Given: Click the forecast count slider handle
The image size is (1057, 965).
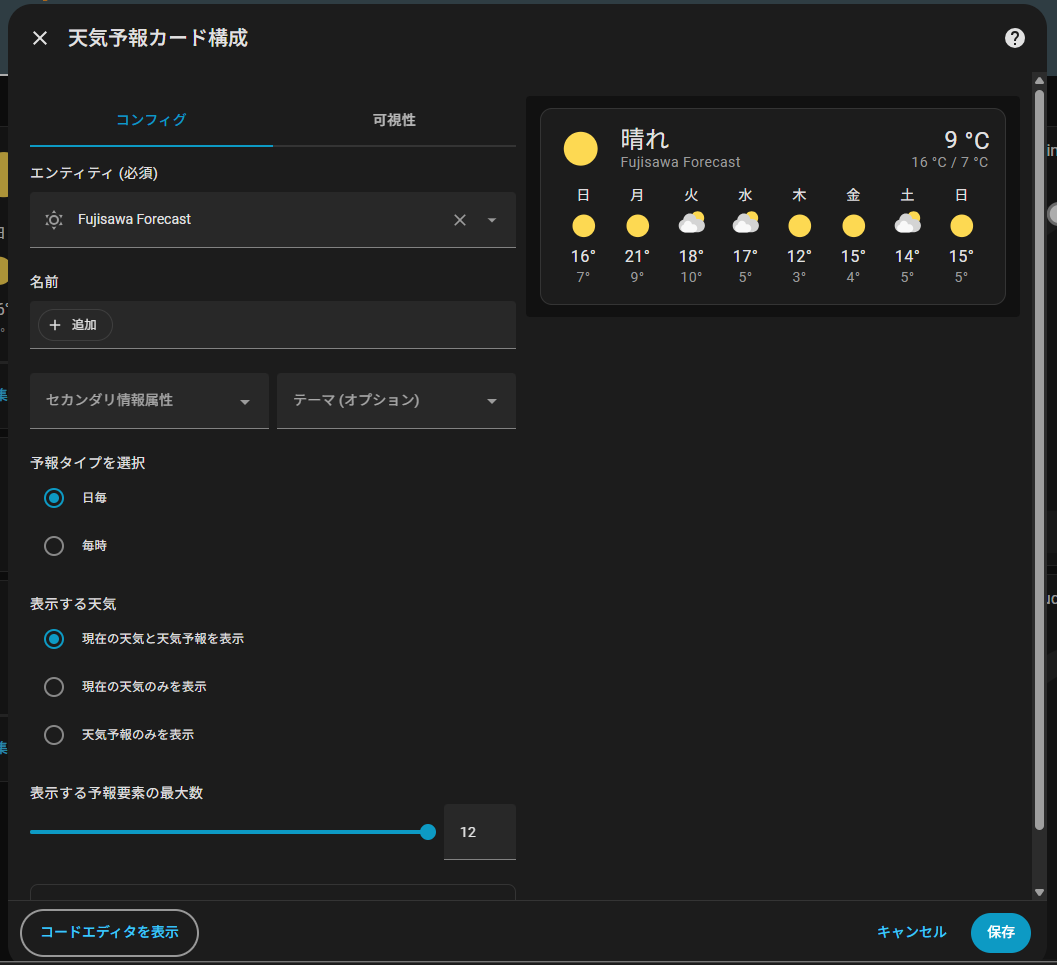Looking at the screenshot, I should (427, 832).
